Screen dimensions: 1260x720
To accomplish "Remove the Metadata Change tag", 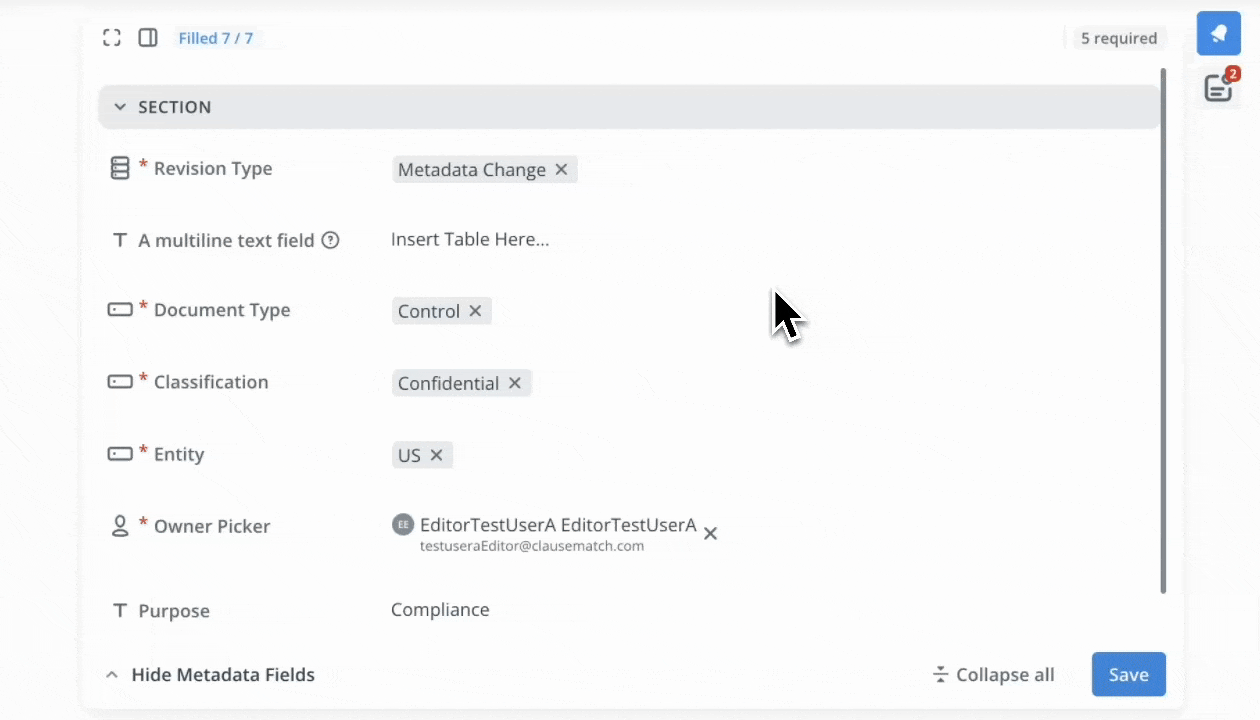I will coord(562,170).
